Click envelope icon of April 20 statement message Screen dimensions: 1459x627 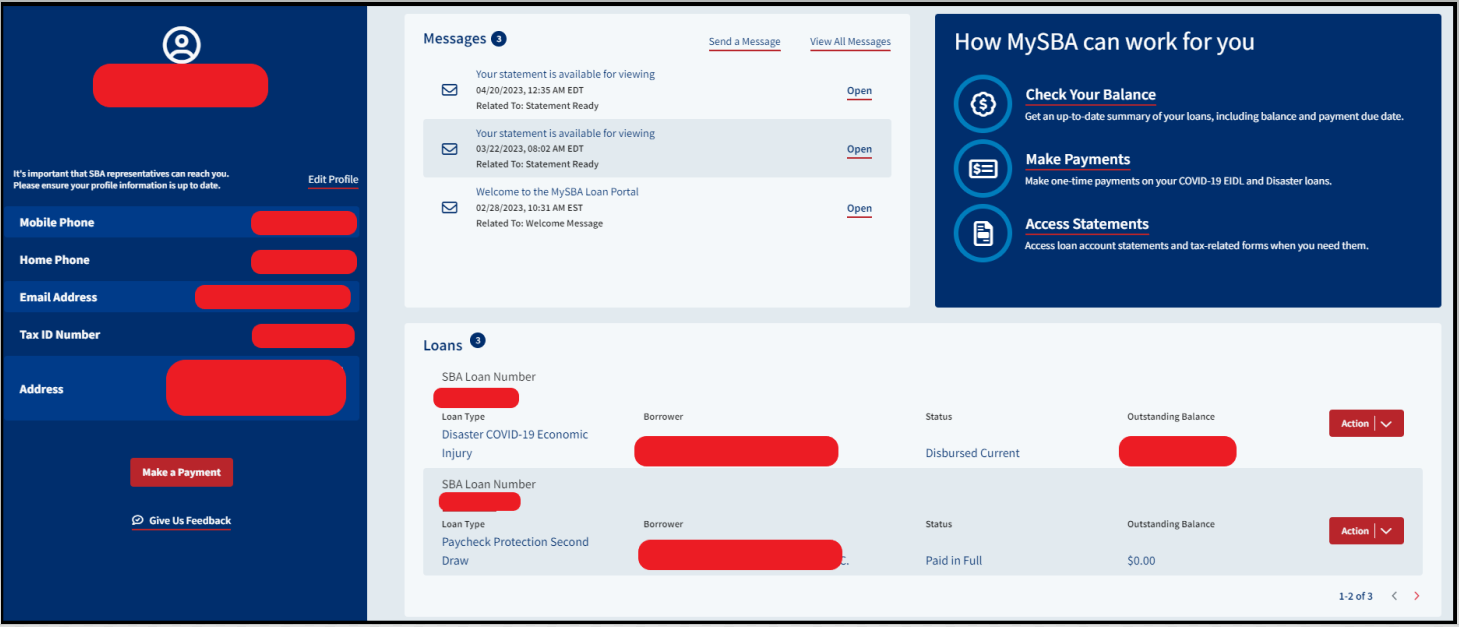[449, 90]
